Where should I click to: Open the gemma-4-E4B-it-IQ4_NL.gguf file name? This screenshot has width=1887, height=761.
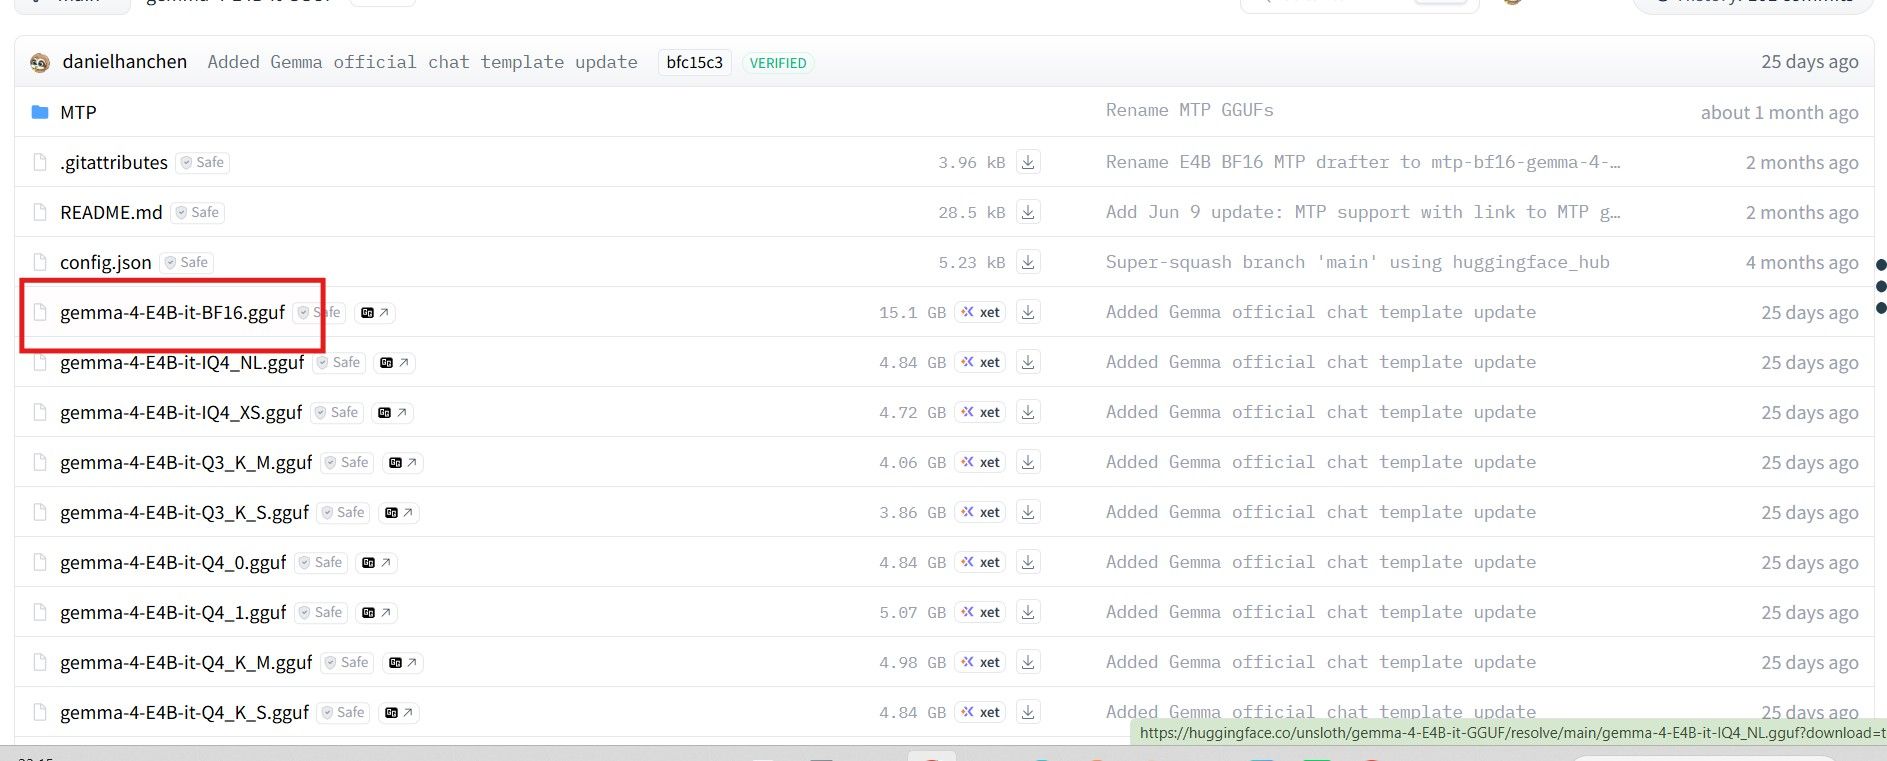(x=182, y=362)
